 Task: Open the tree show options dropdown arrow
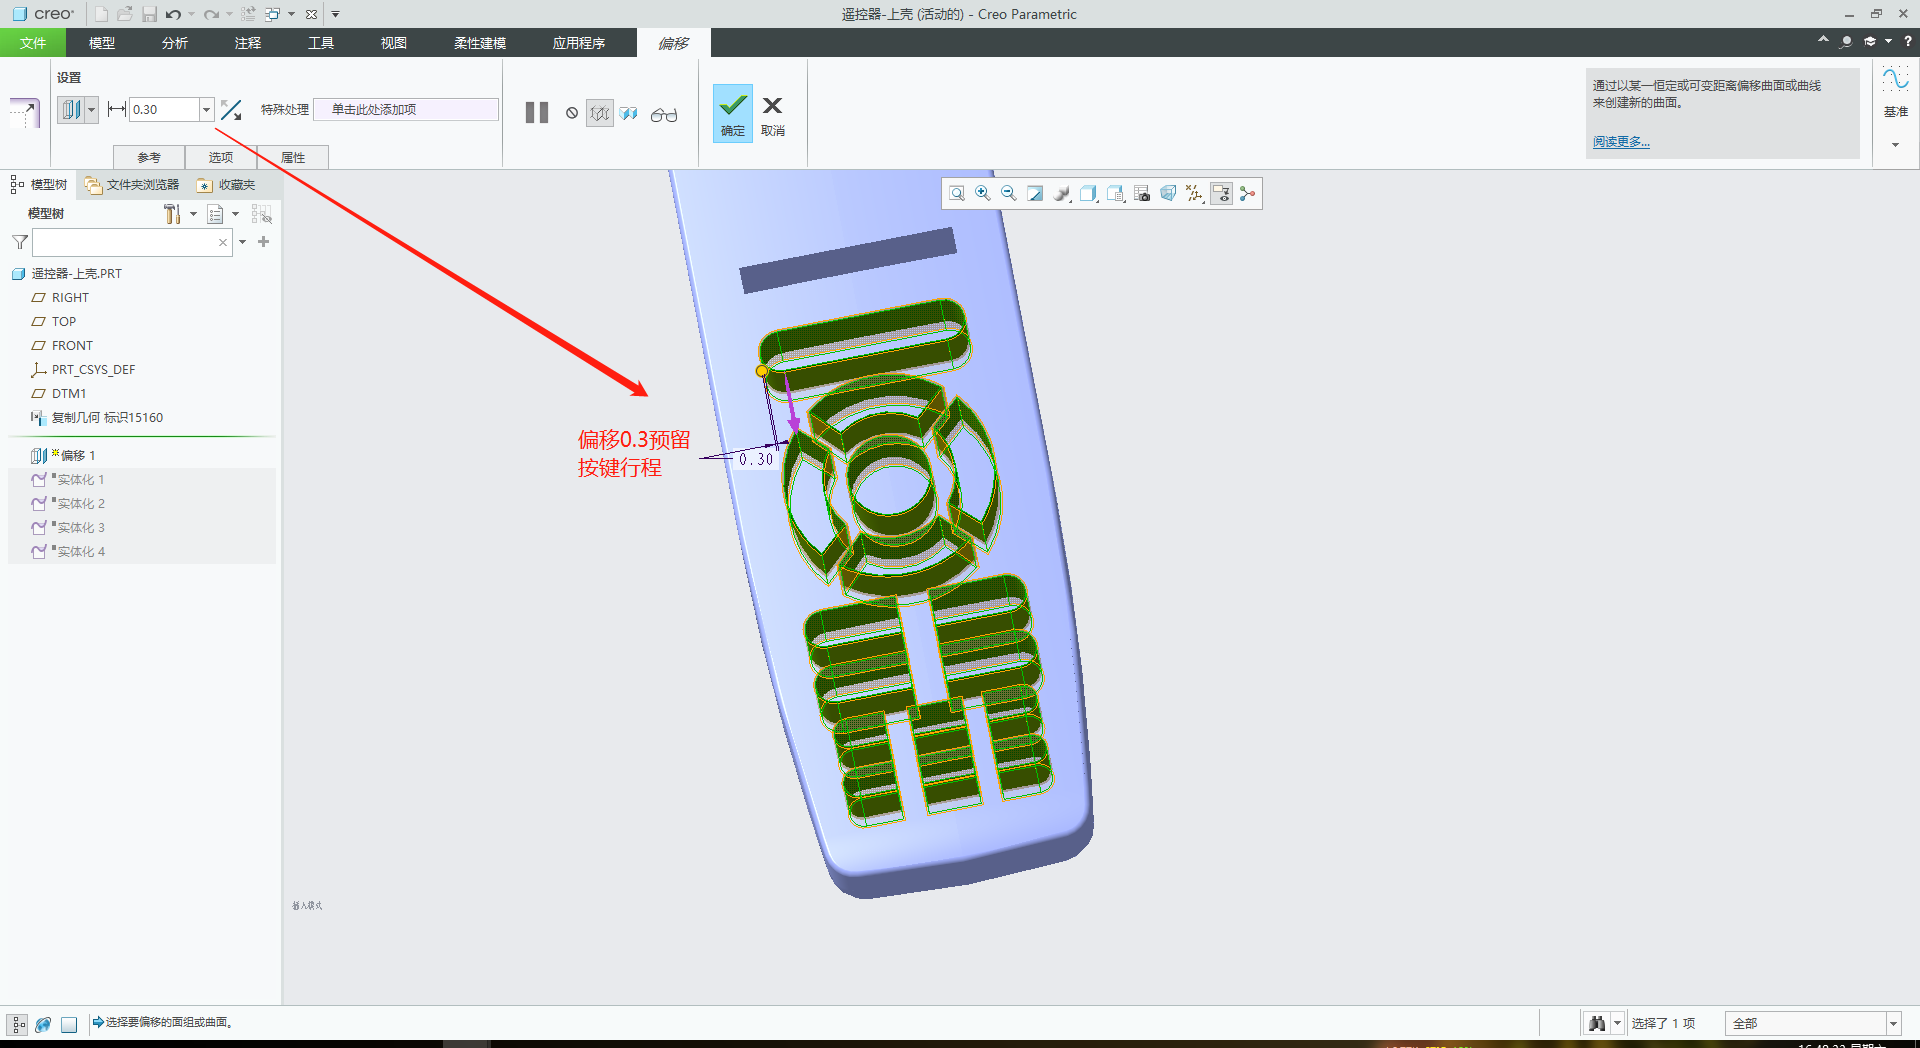235,214
